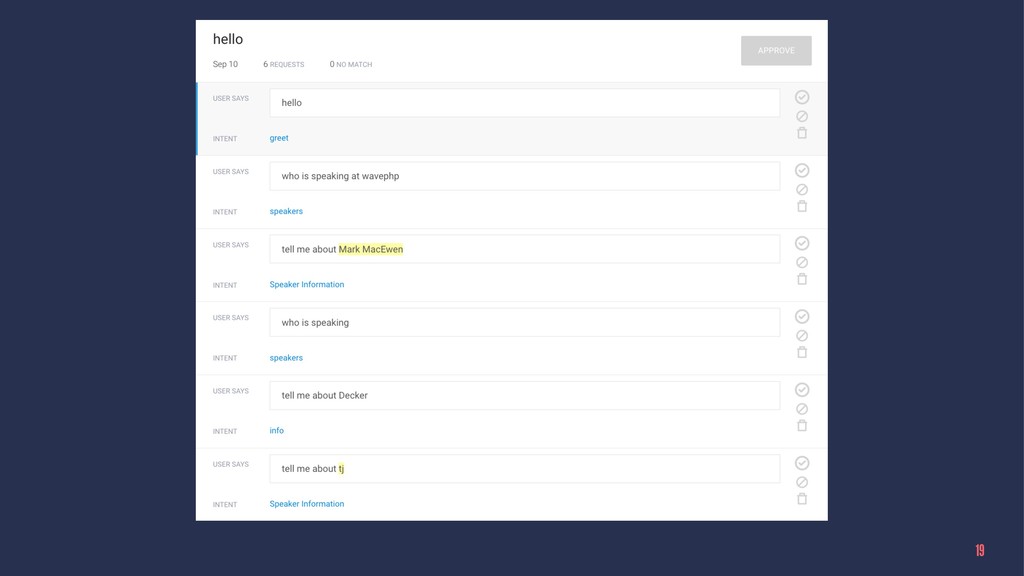Viewport: 1024px width, 576px height.
Task: Approve the 'hello' user request checkmark
Action: pyautogui.click(x=802, y=97)
